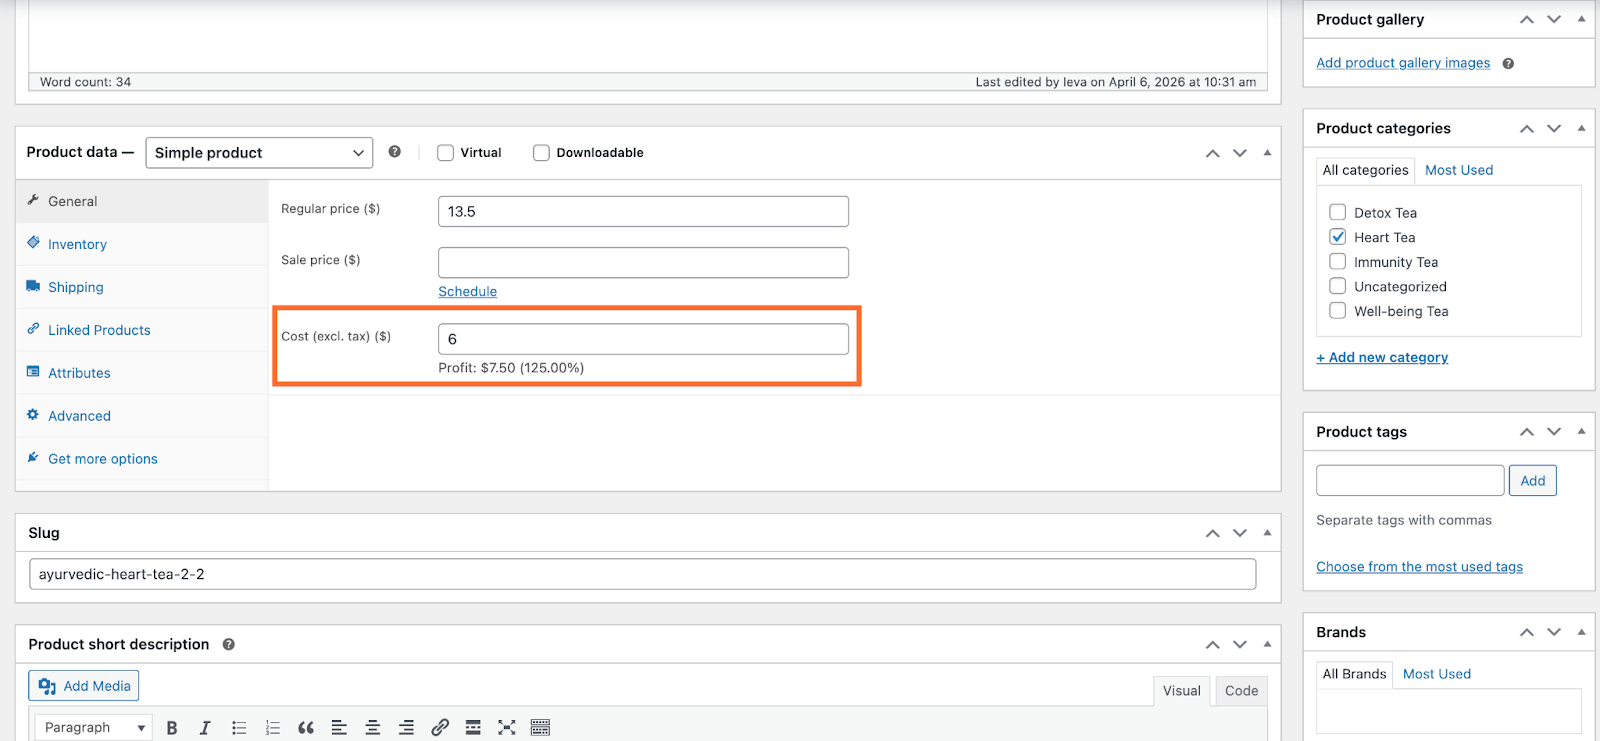Screen dimensions: 1600x741
Task: Toggle bold formatting in short description toolbar
Action: (172, 727)
